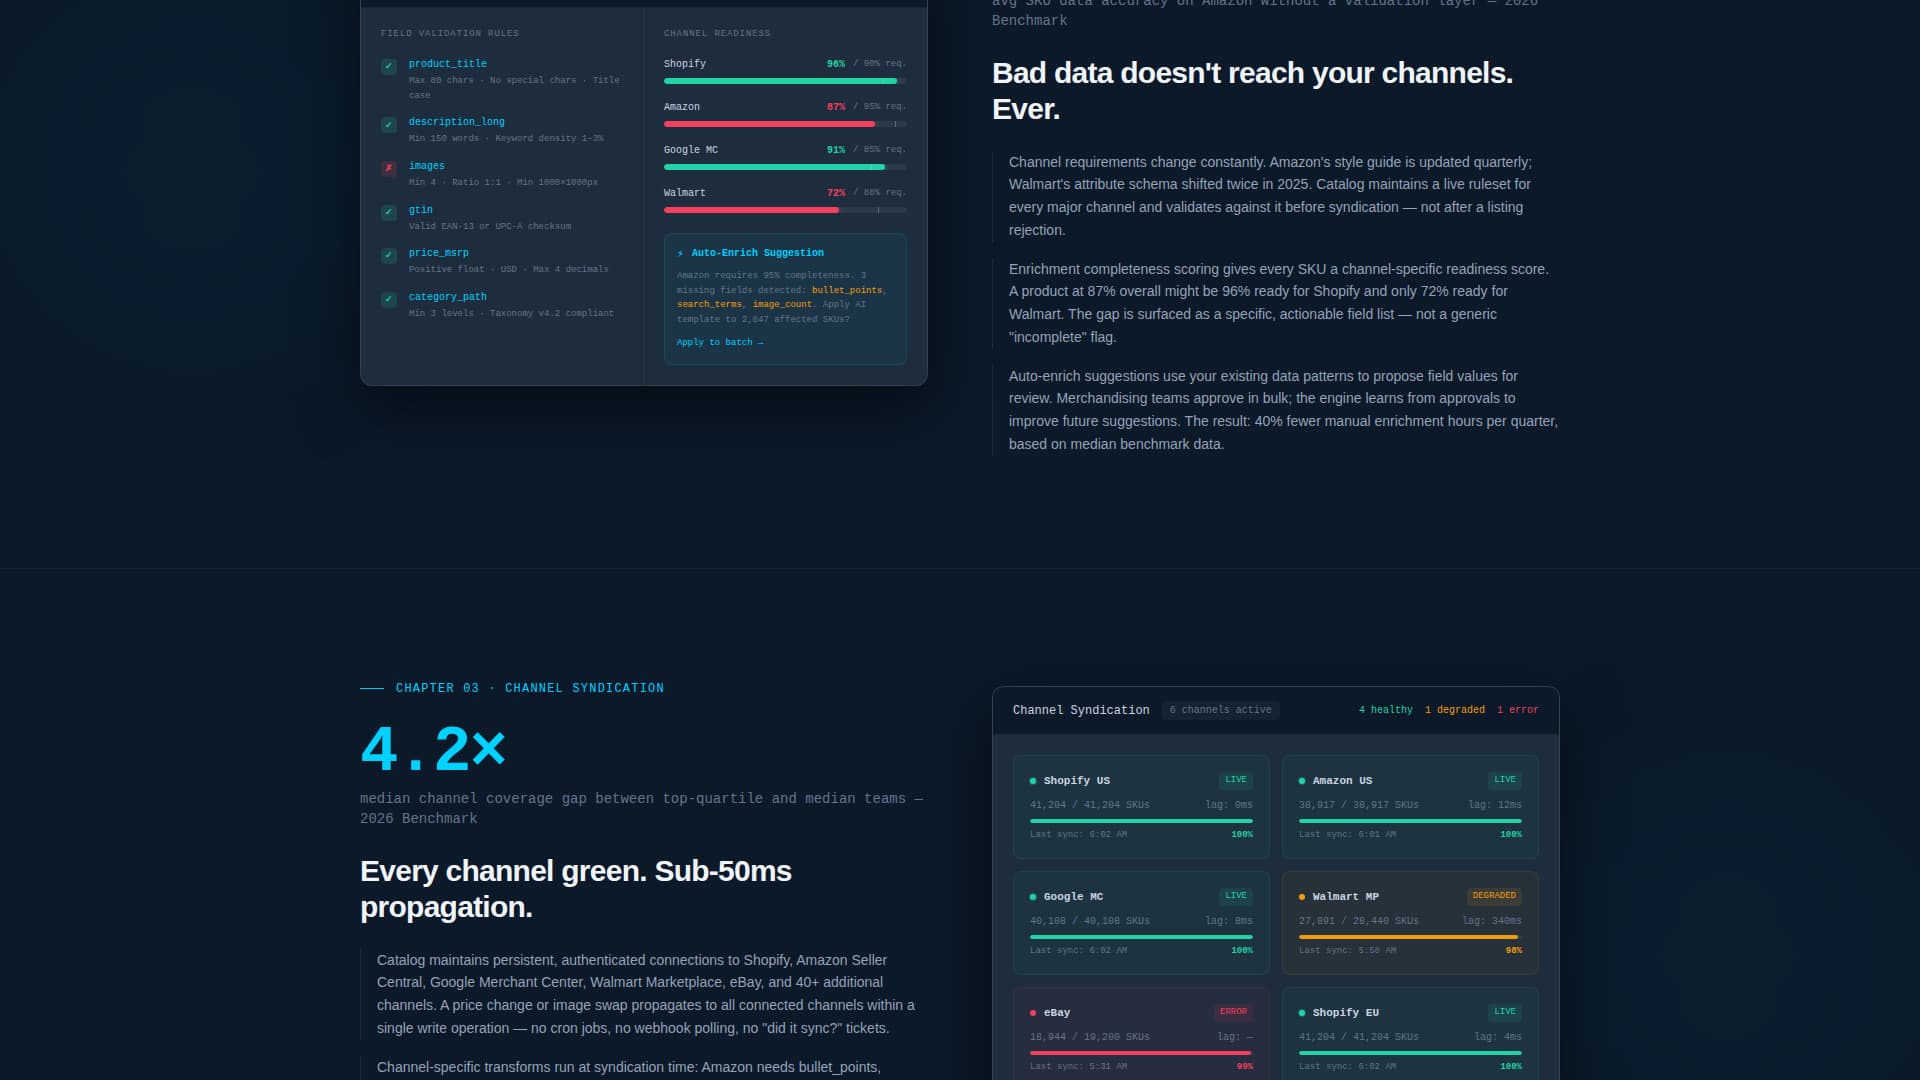Click the search_terms missing field text
This screenshot has width=1920, height=1080.
point(709,304)
